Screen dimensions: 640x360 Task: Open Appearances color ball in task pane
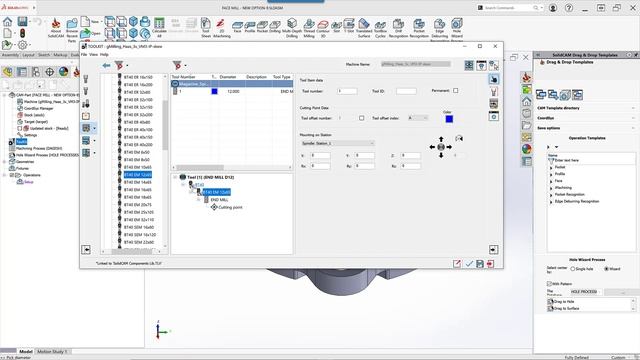(527, 149)
